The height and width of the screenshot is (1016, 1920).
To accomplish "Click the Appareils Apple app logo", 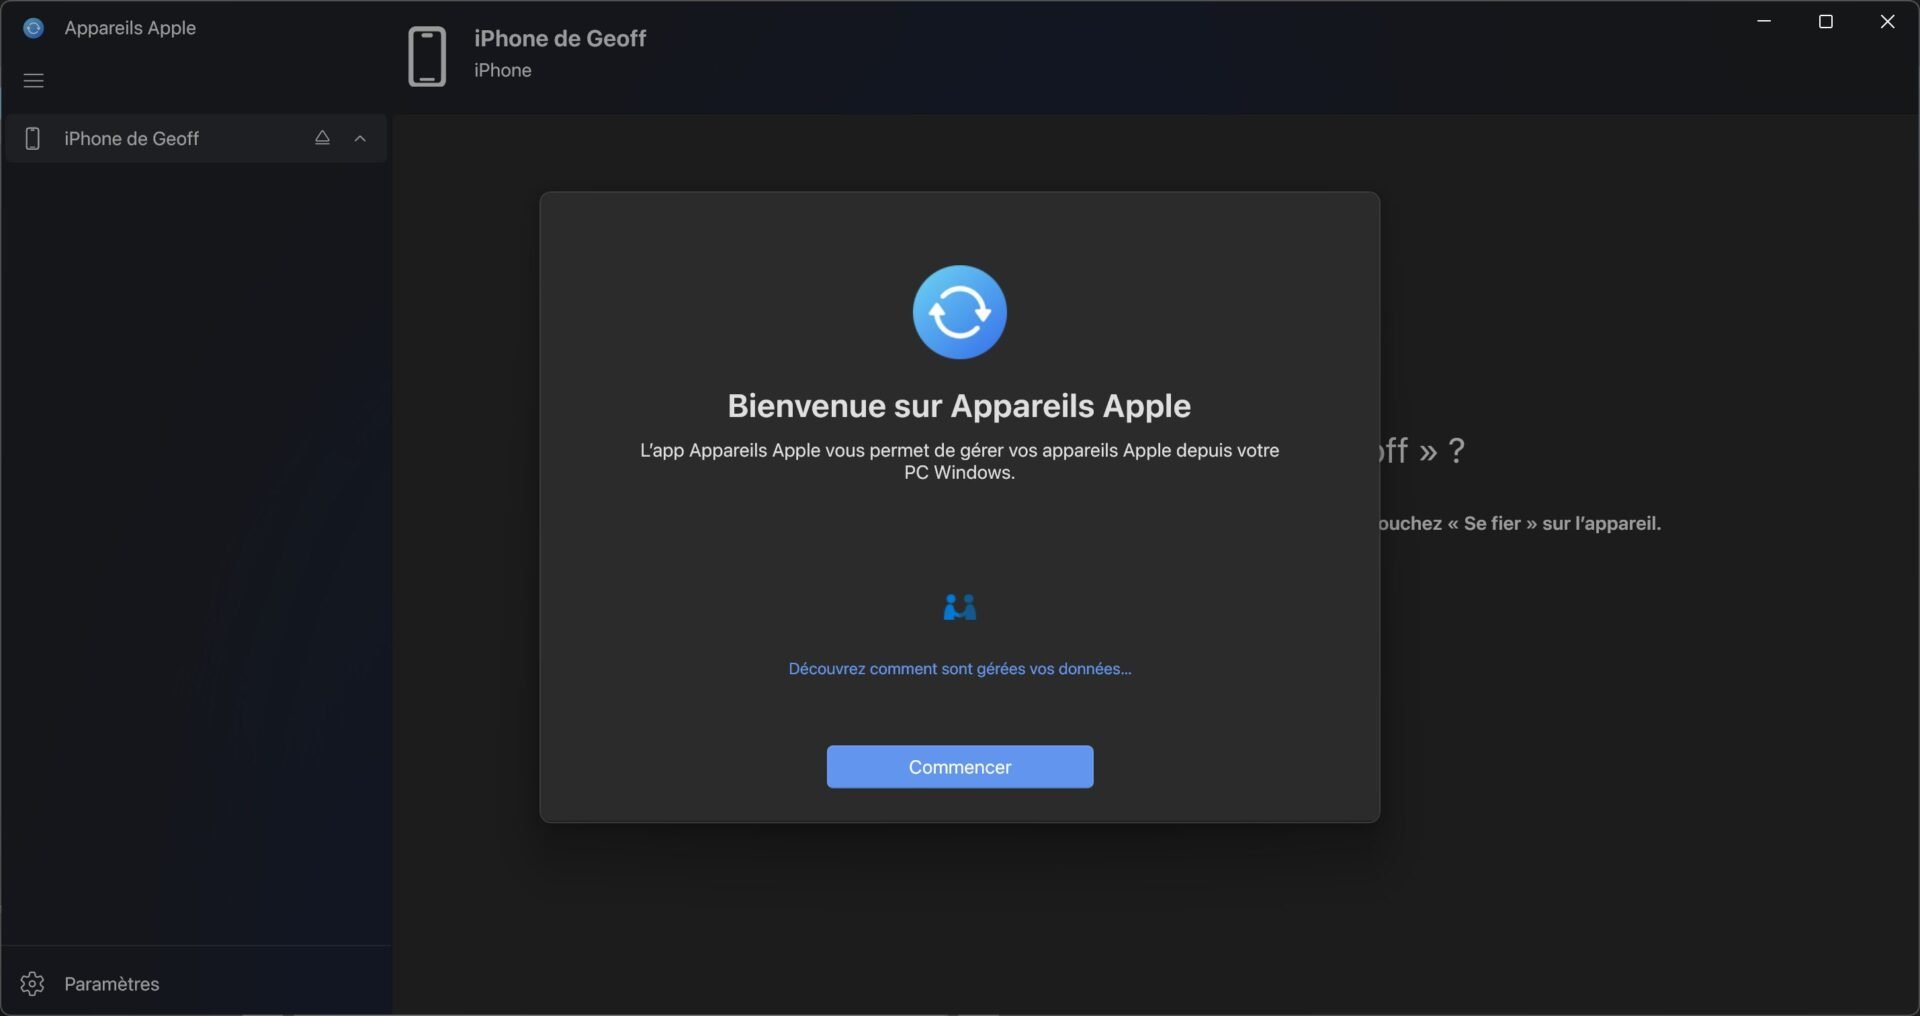I will click(33, 28).
